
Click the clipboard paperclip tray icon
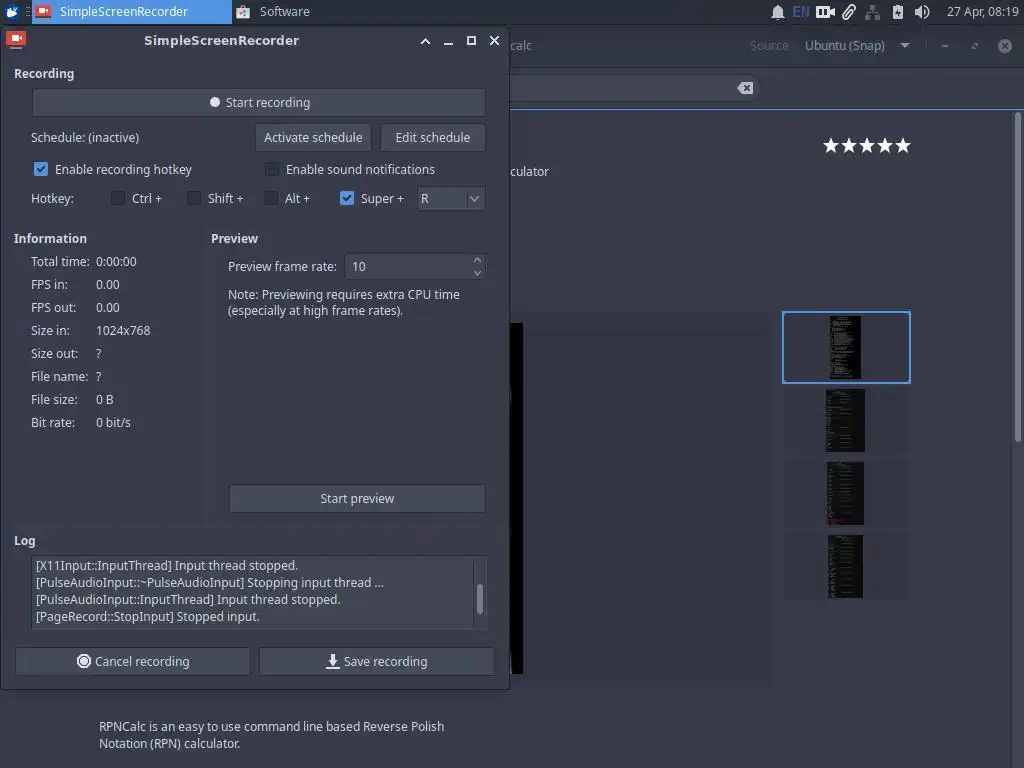click(848, 12)
